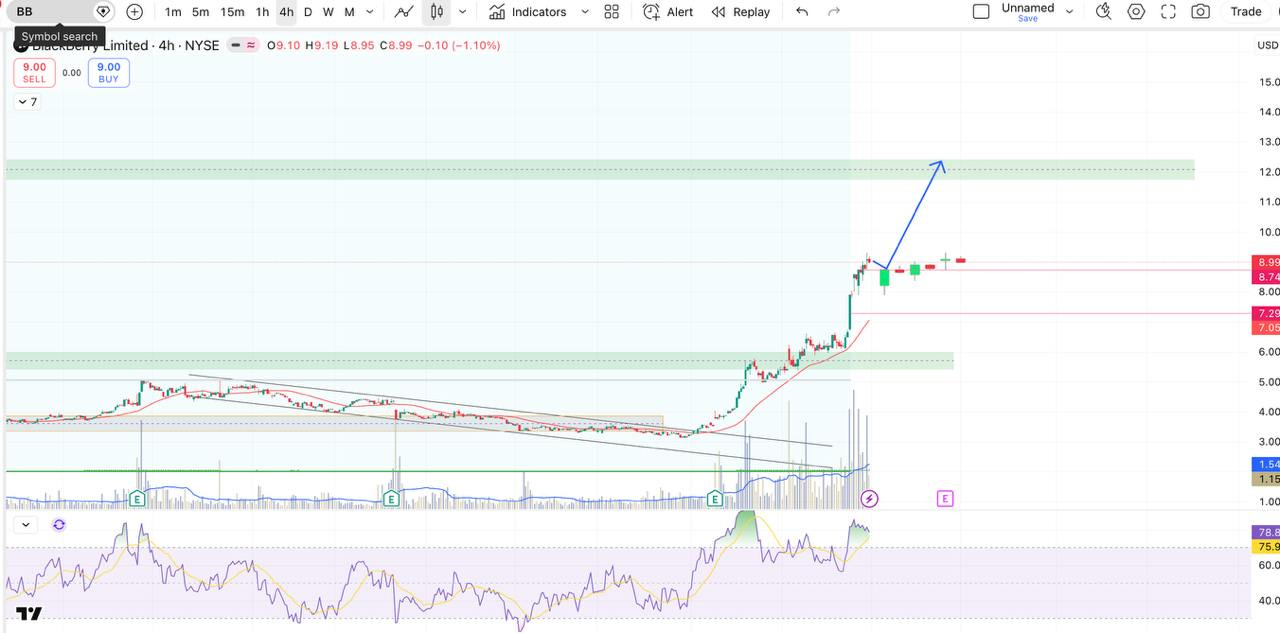1280x633 pixels.
Task: Open the line chart style icon
Action: click(x=404, y=12)
